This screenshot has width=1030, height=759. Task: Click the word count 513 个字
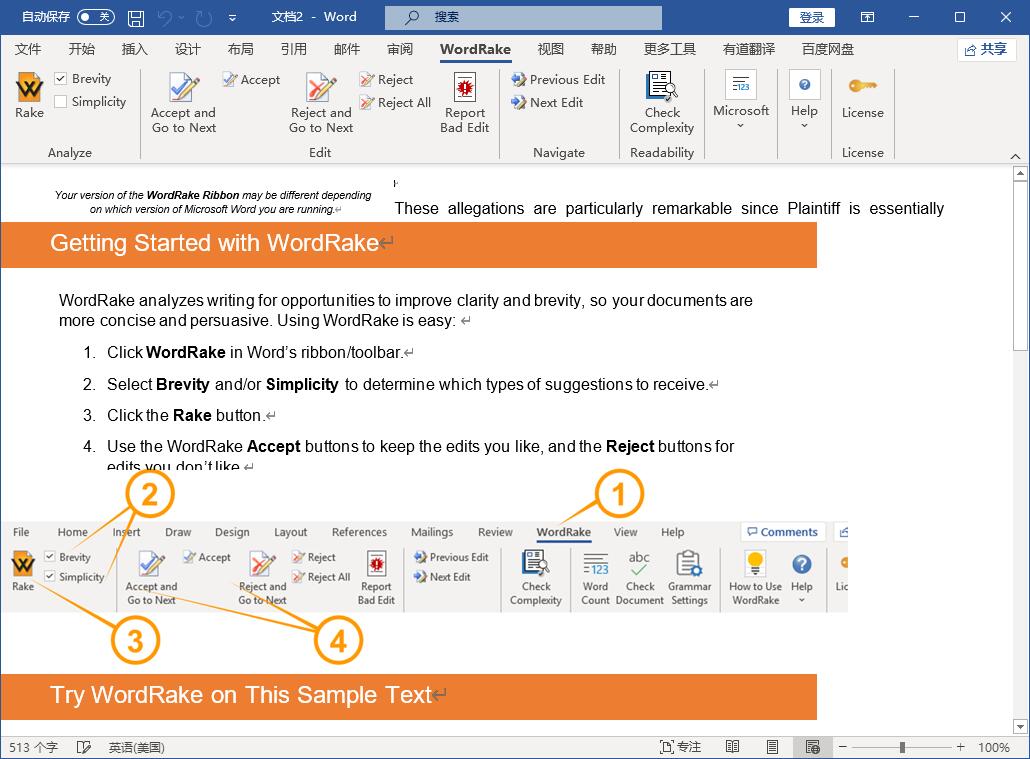point(34,747)
